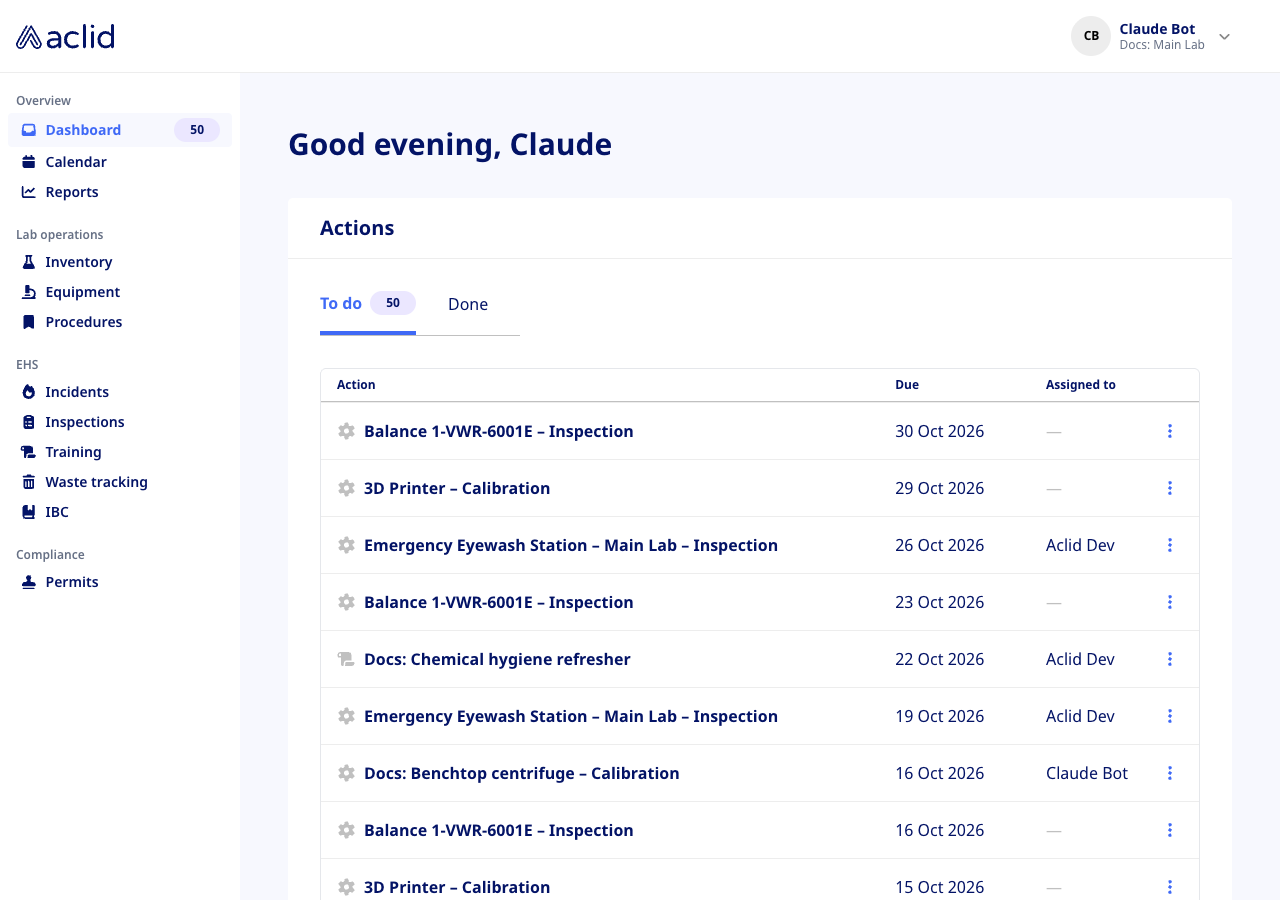The height and width of the screenshot is (900, 1280).
Task: Open more options for 26 Oct 2026 row
Action: point(1170,545)
